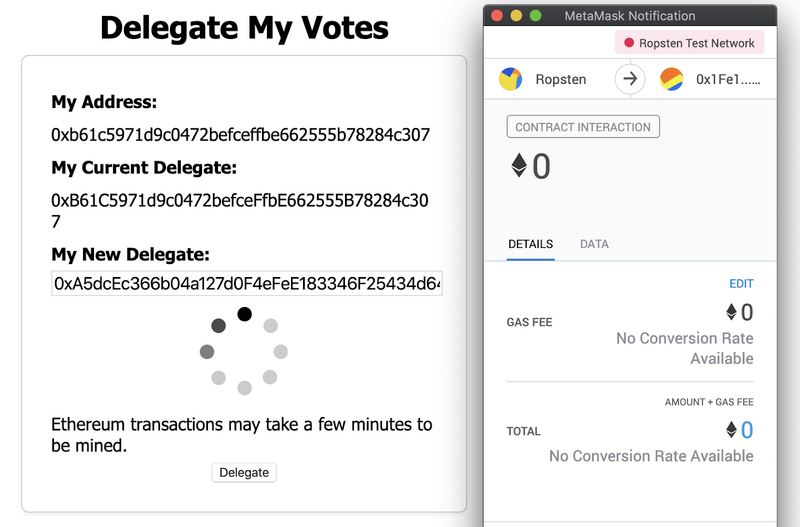Click the My New Delegate address field
This screenshot has height=527, width=800.
pos(247,283)
